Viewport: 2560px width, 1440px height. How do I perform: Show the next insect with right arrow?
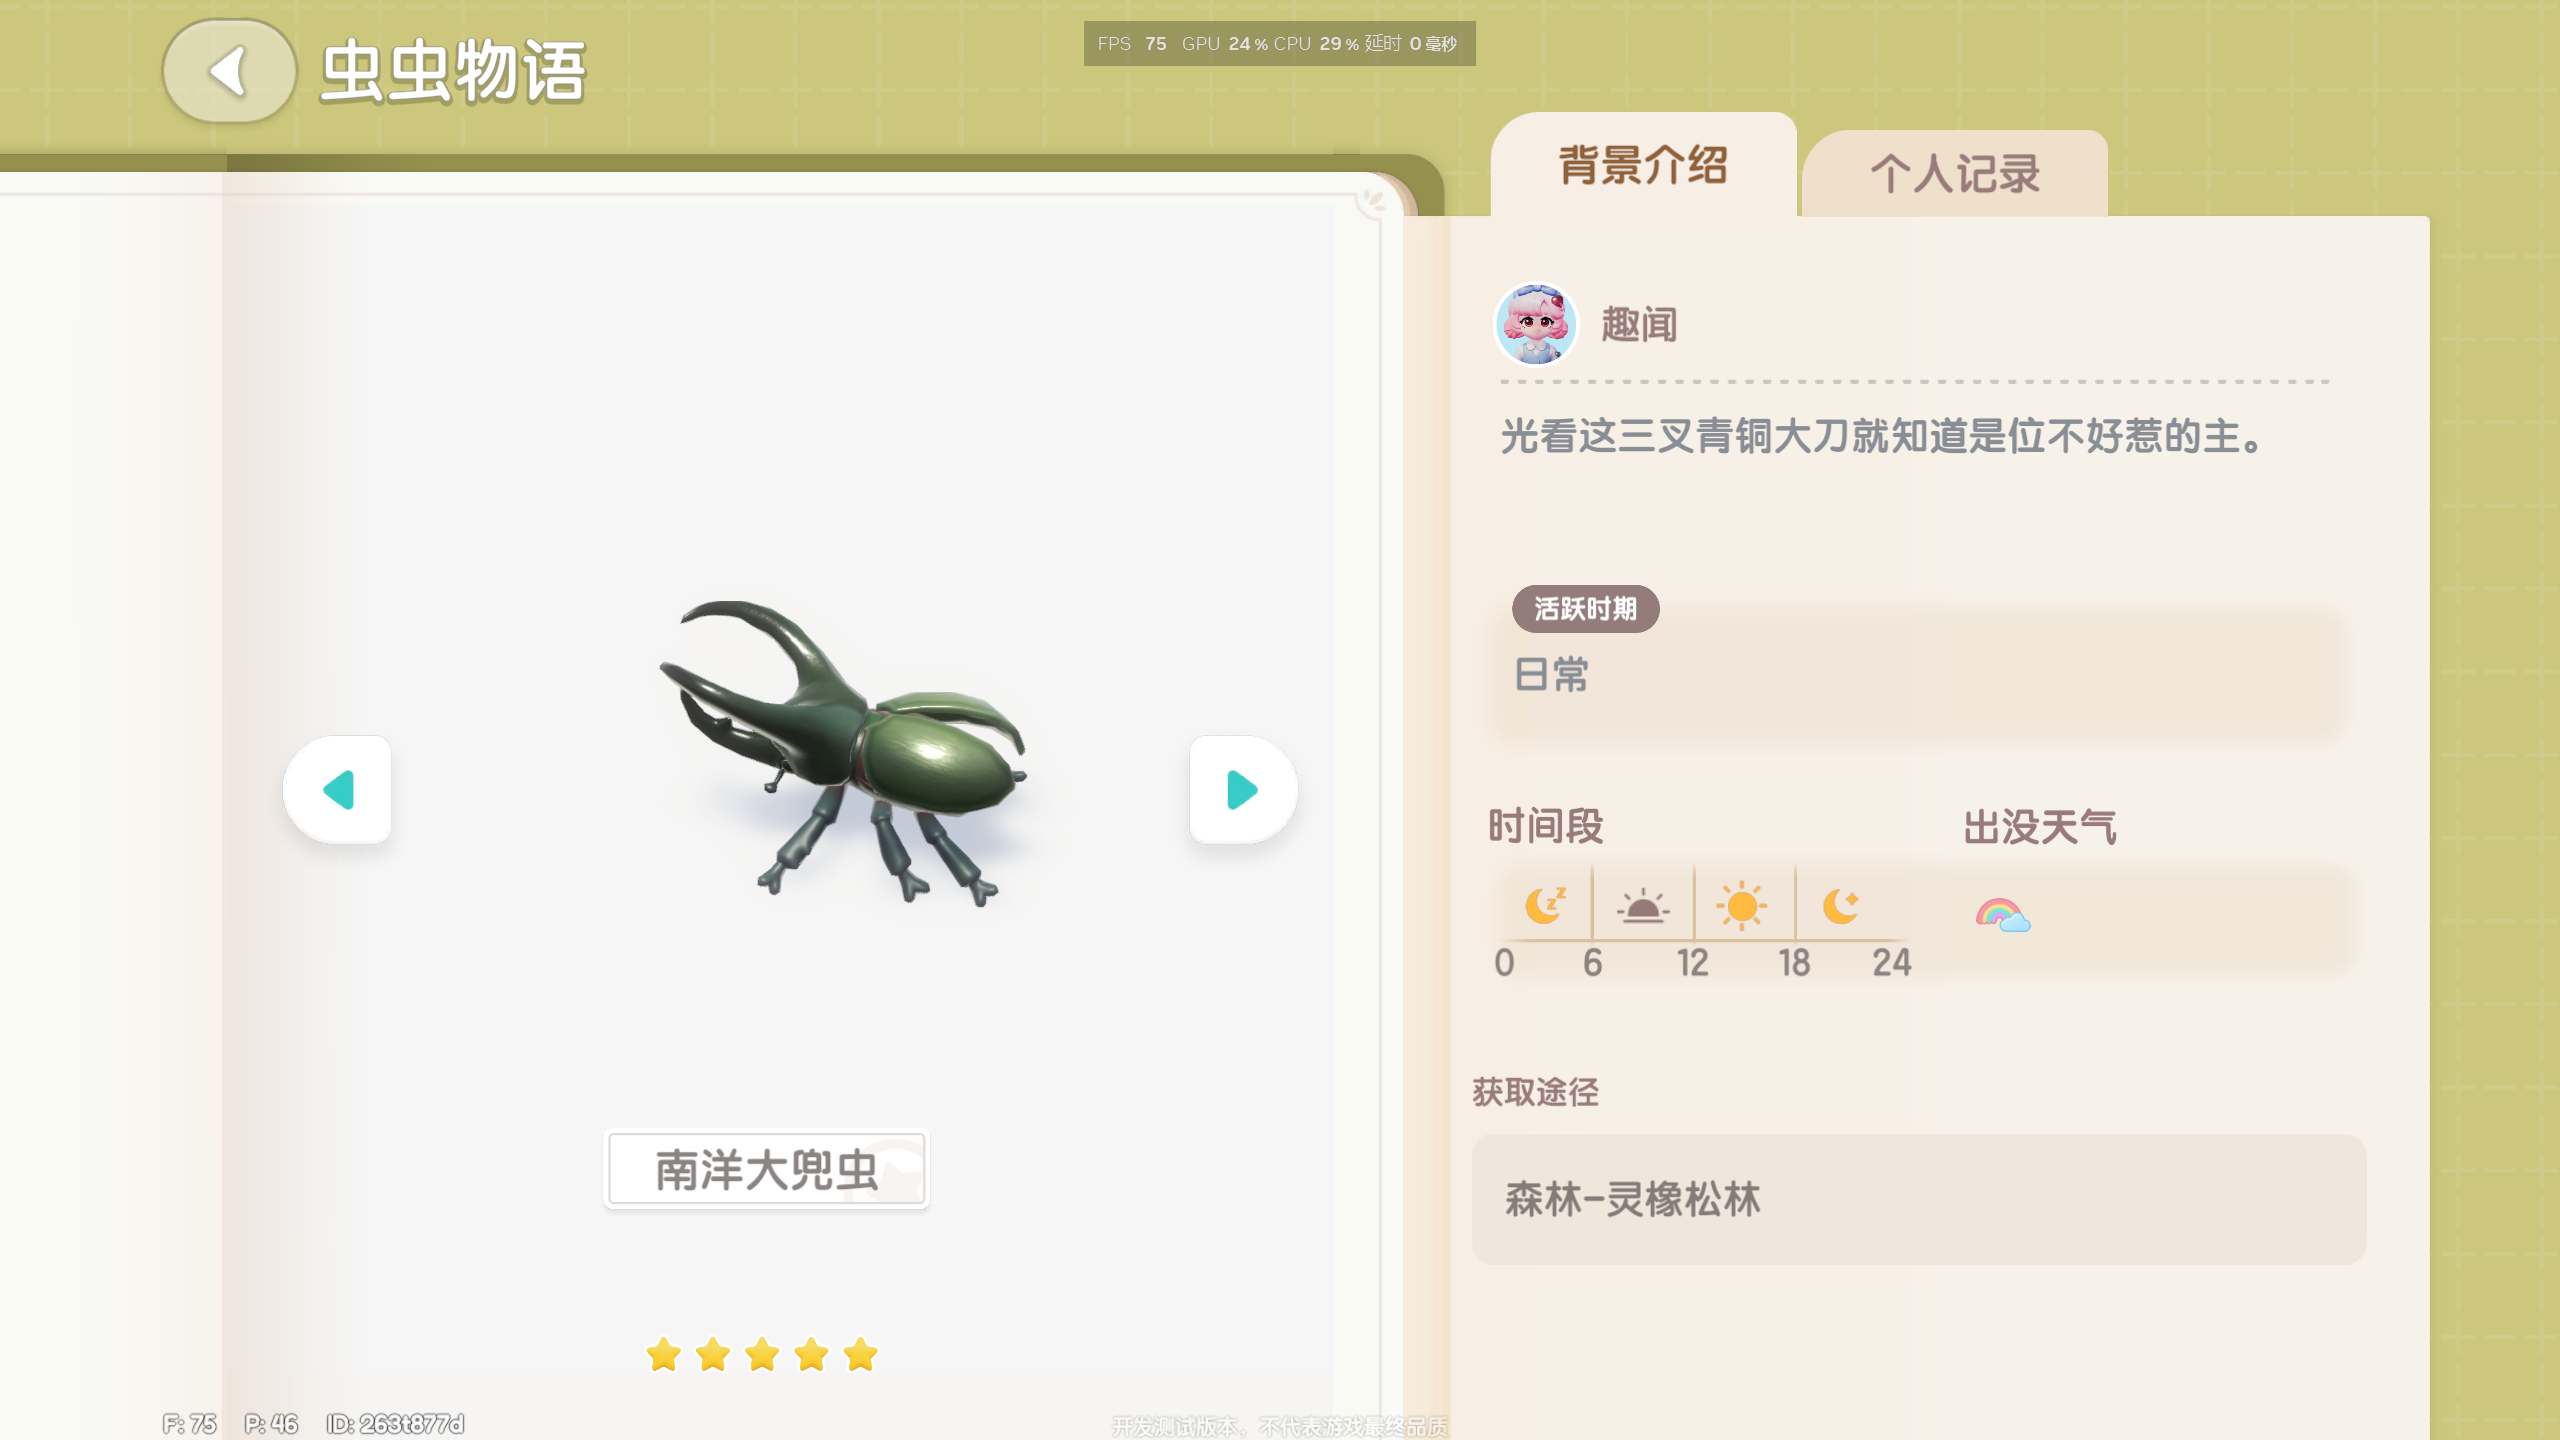tap(1243, 790)
